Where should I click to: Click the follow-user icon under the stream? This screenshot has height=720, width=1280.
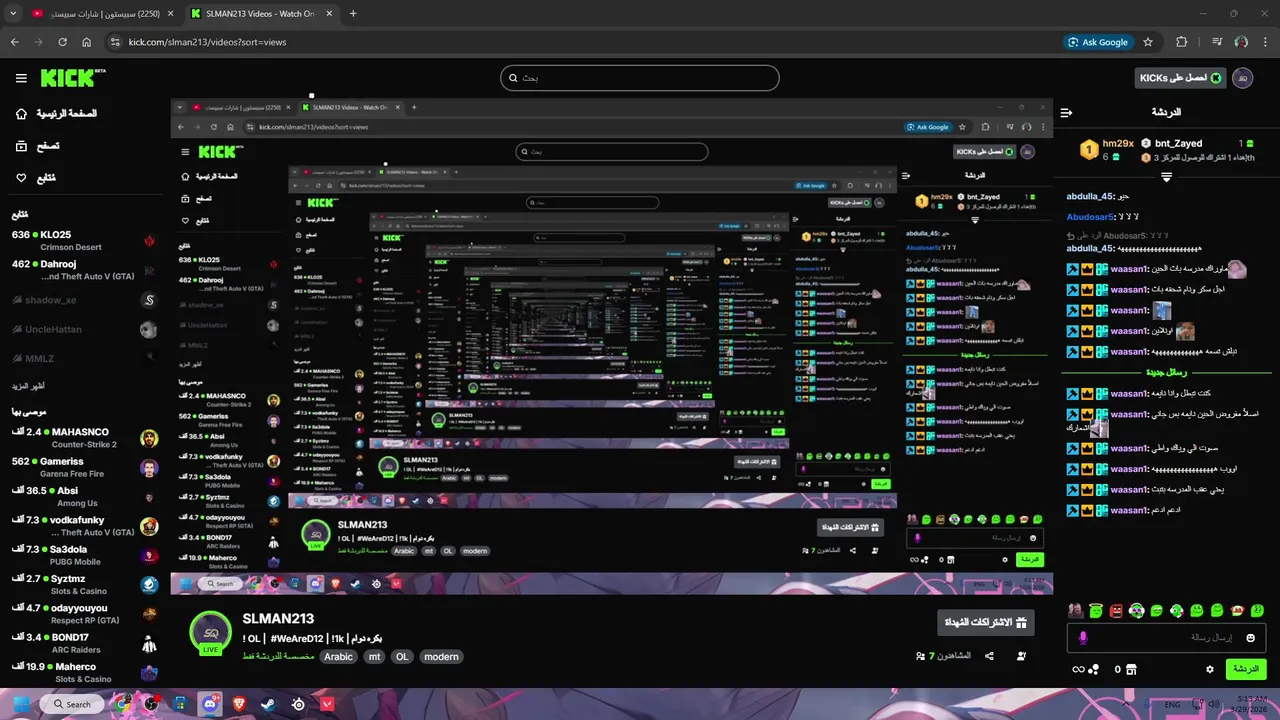tap(1021, 656)
